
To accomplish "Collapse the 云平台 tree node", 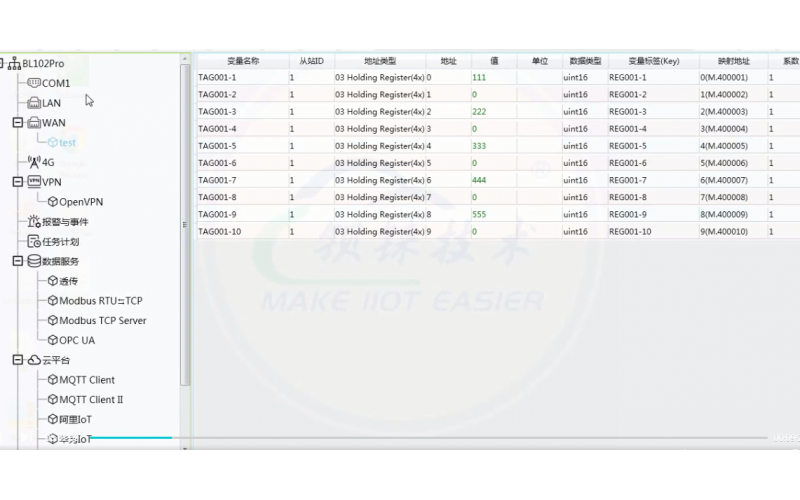I will tap(17, 360).
